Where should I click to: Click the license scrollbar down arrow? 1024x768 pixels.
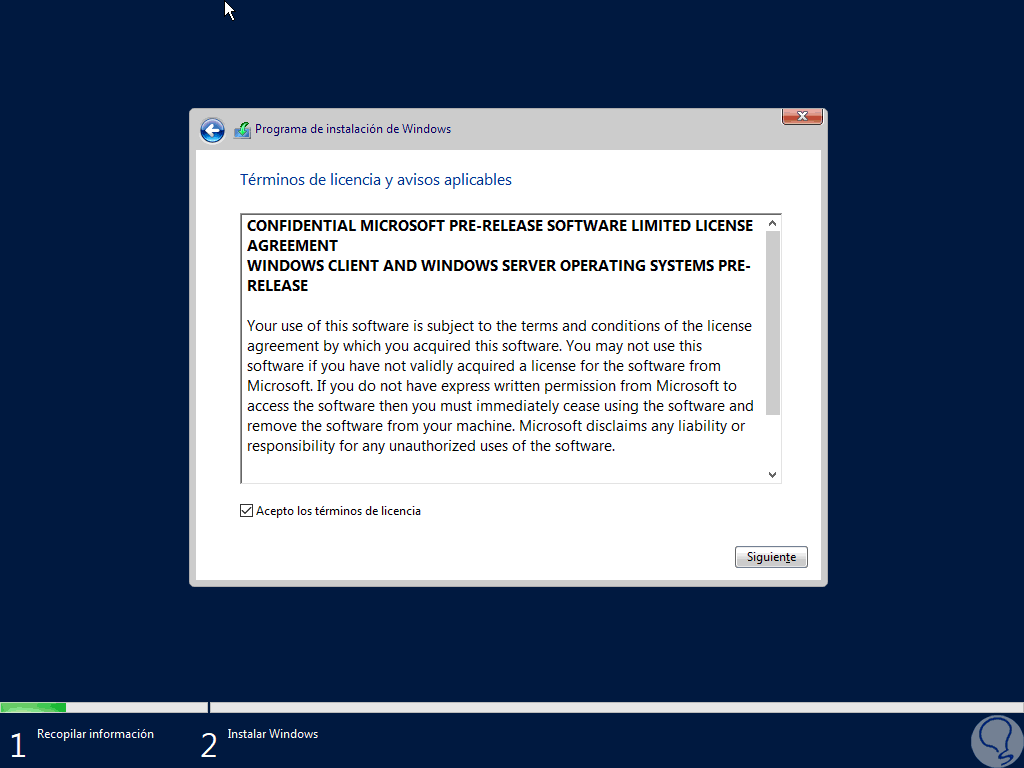coord(773,475)
